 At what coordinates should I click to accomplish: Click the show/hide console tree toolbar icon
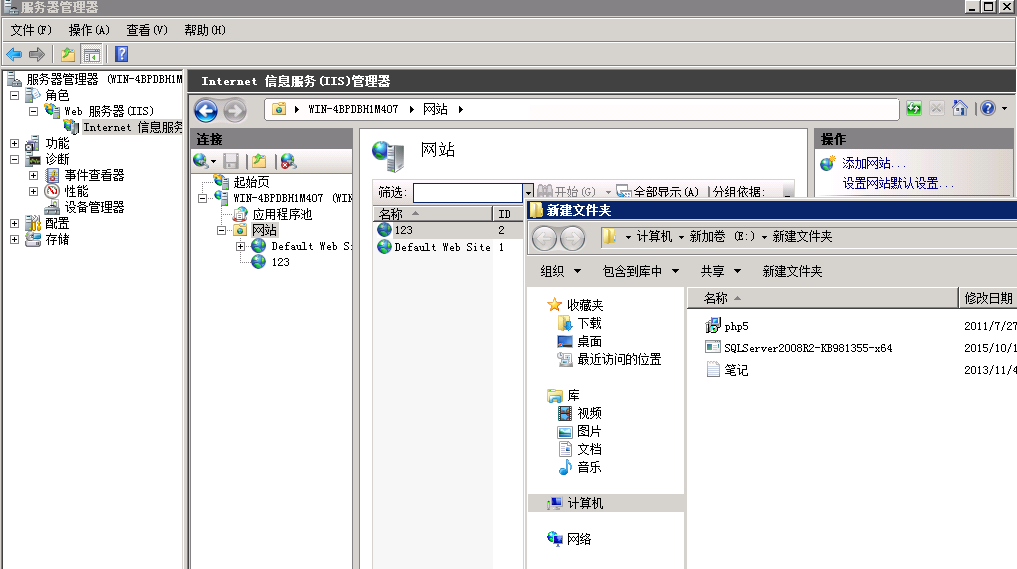[91, 54]
